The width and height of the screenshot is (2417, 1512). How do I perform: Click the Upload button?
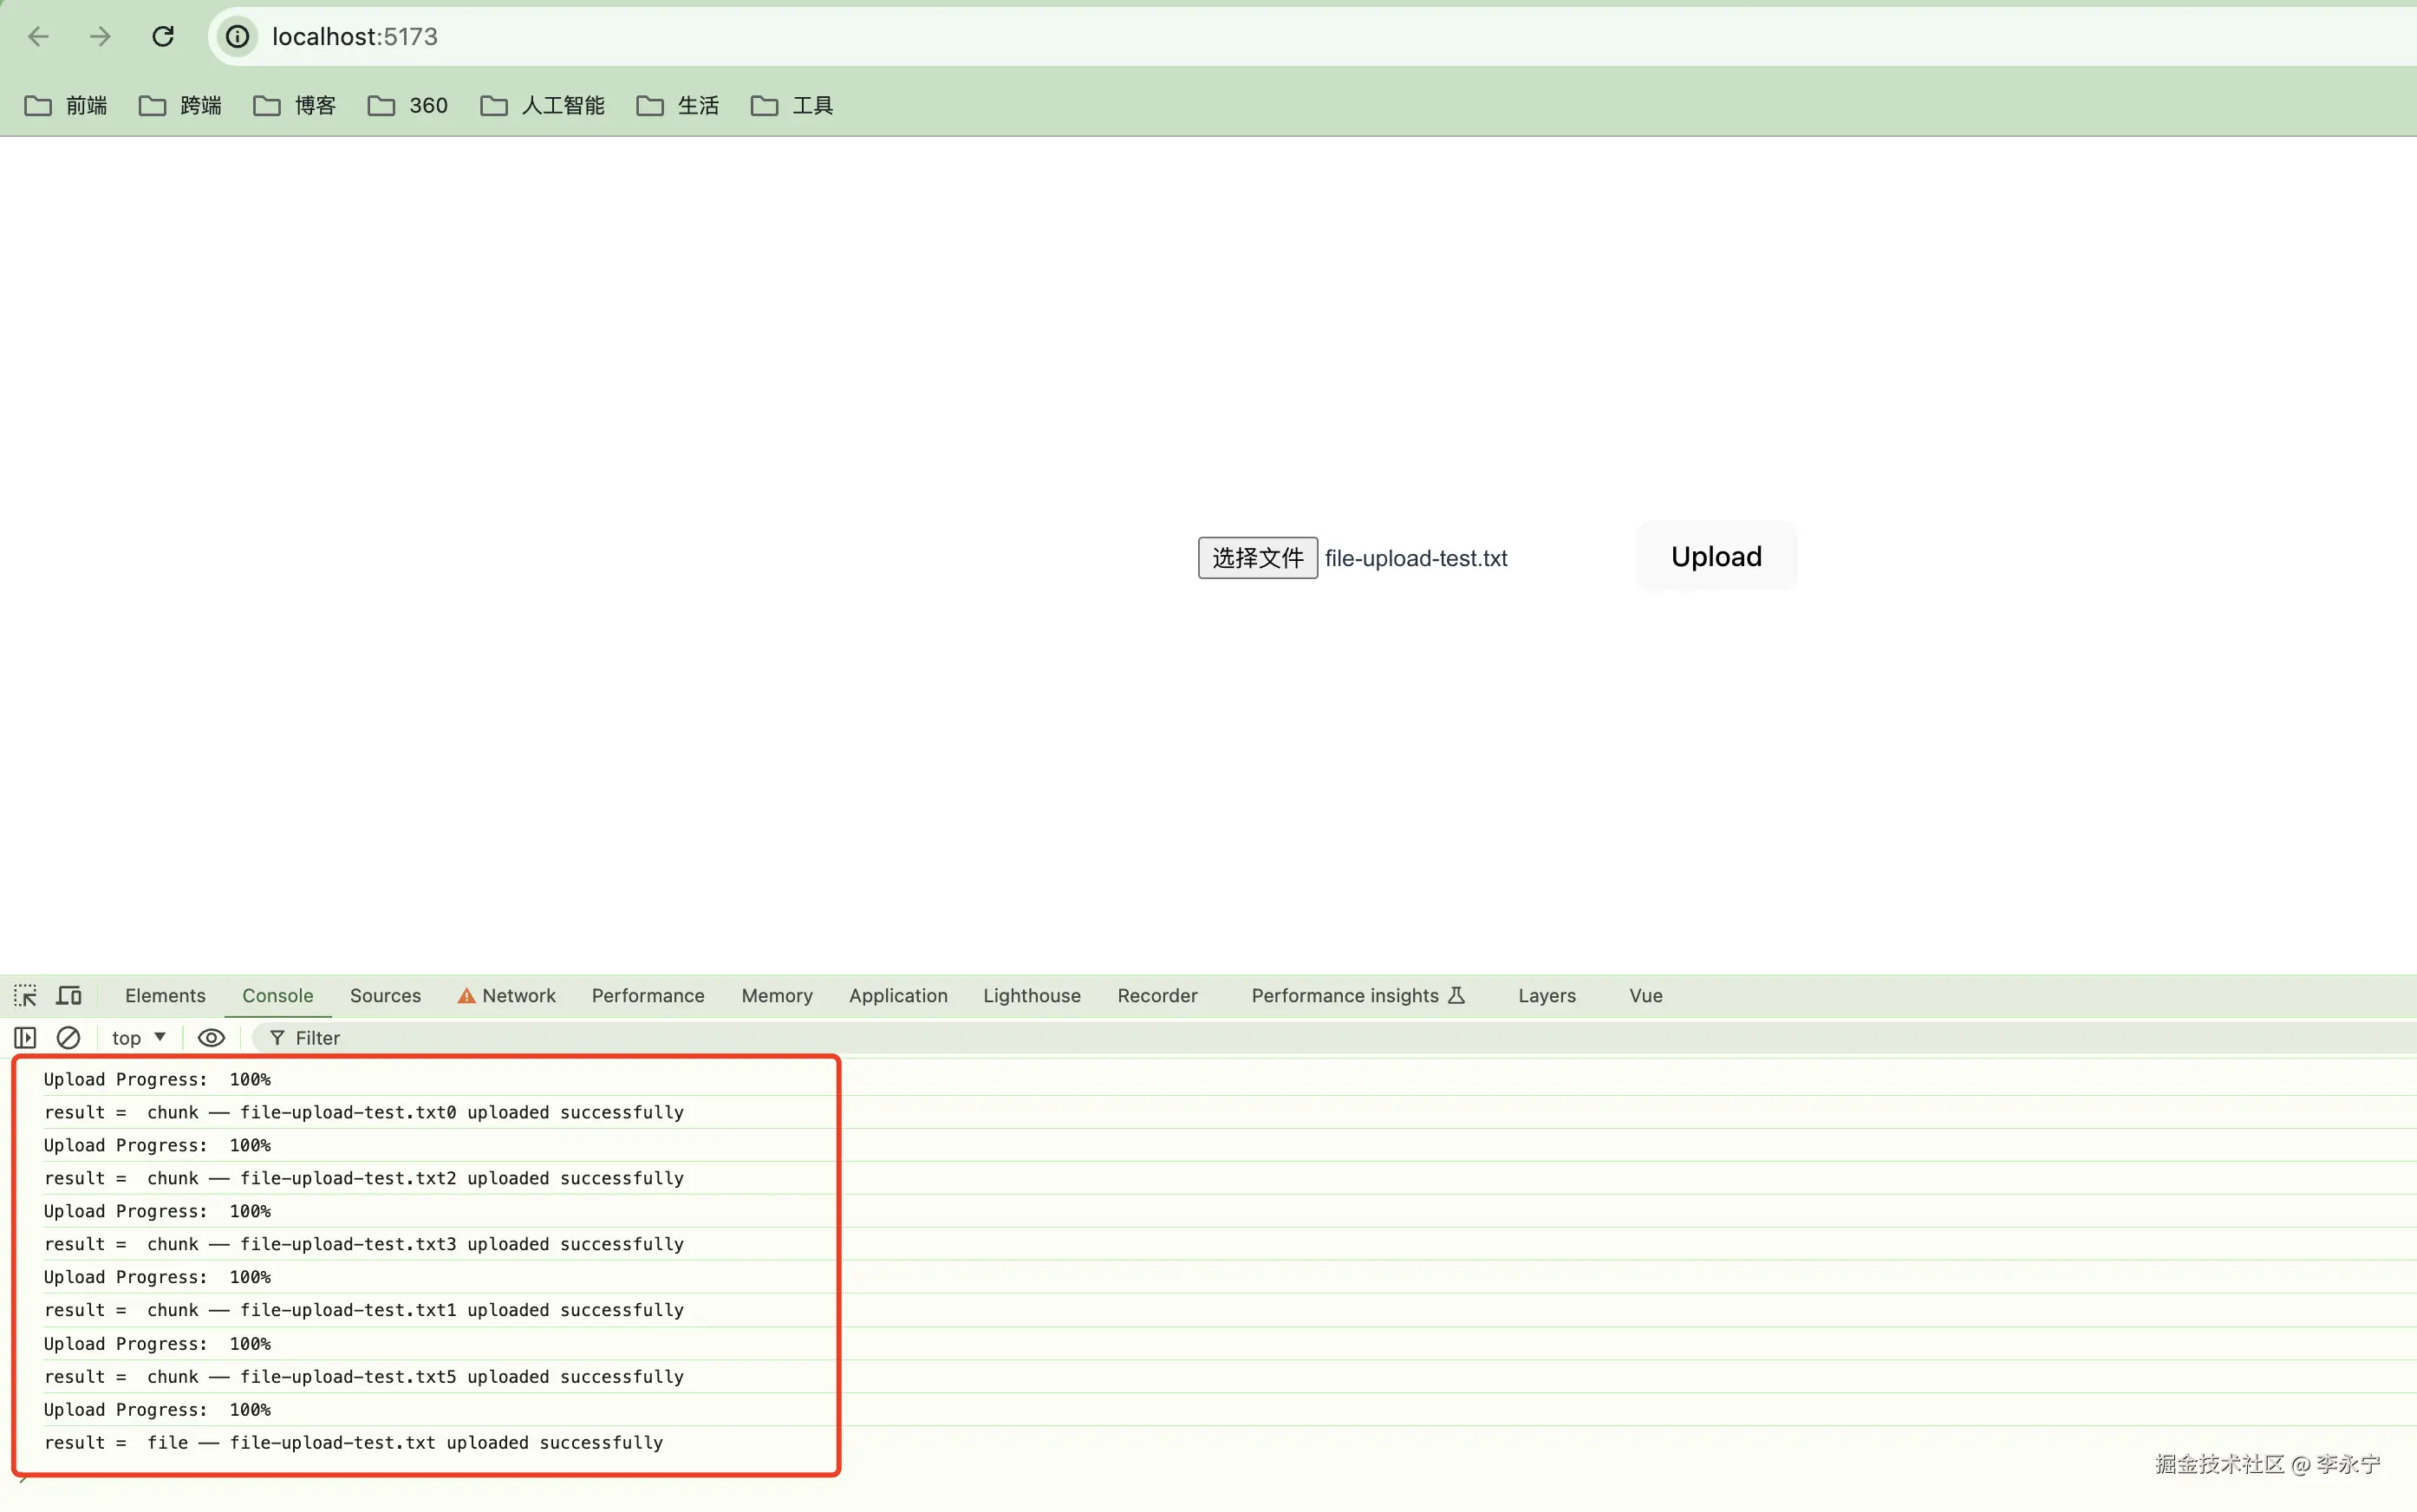click(x=1716, y=557)
